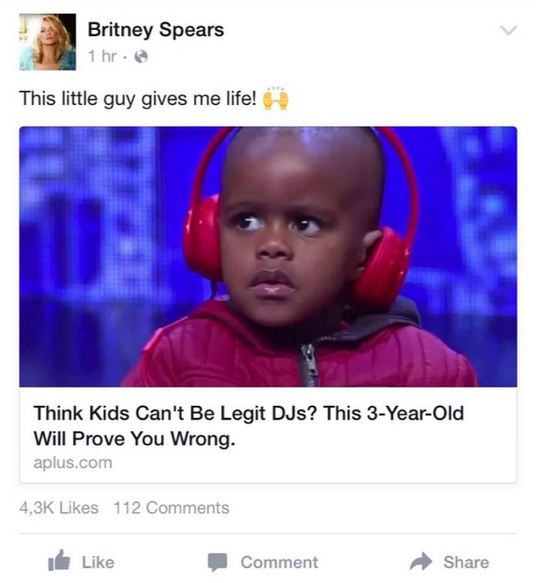Open the 1 hr post timestamp

102,57
